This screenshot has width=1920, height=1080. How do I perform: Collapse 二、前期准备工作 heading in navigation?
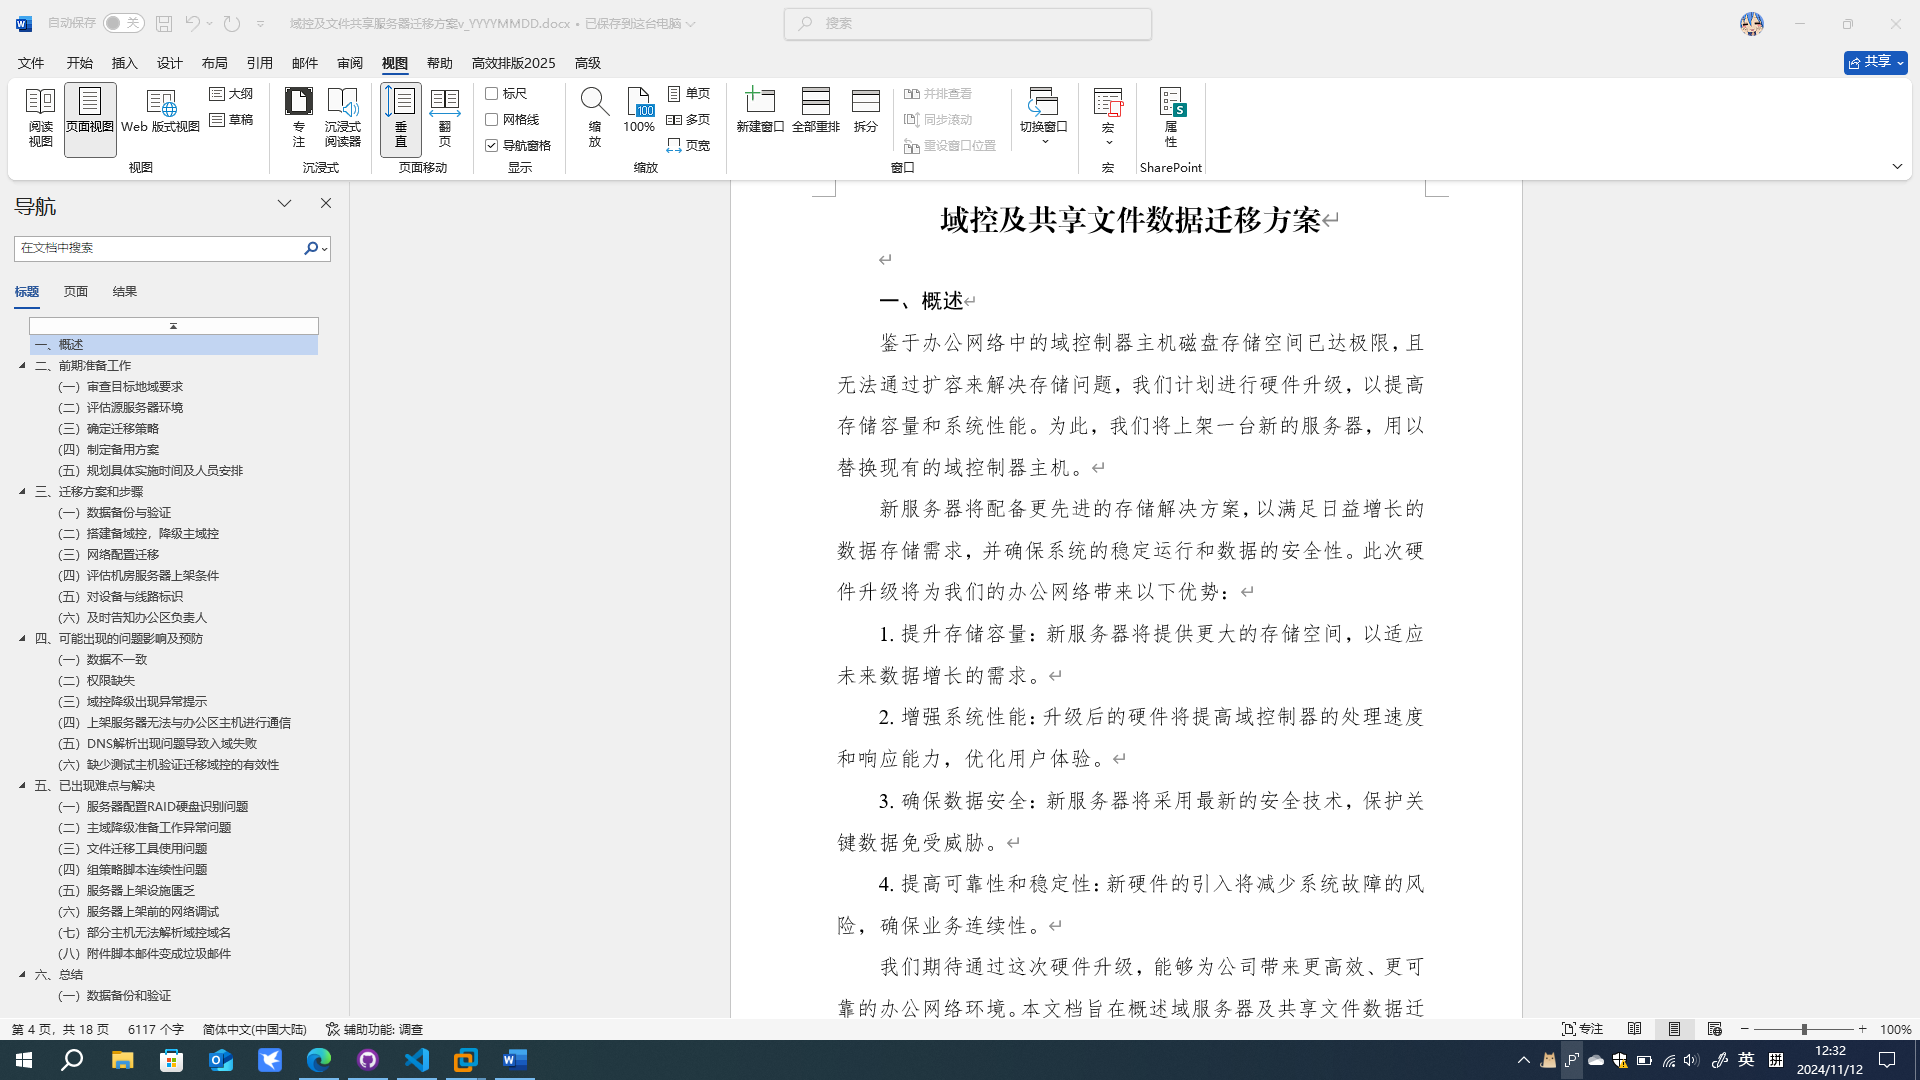22,365
